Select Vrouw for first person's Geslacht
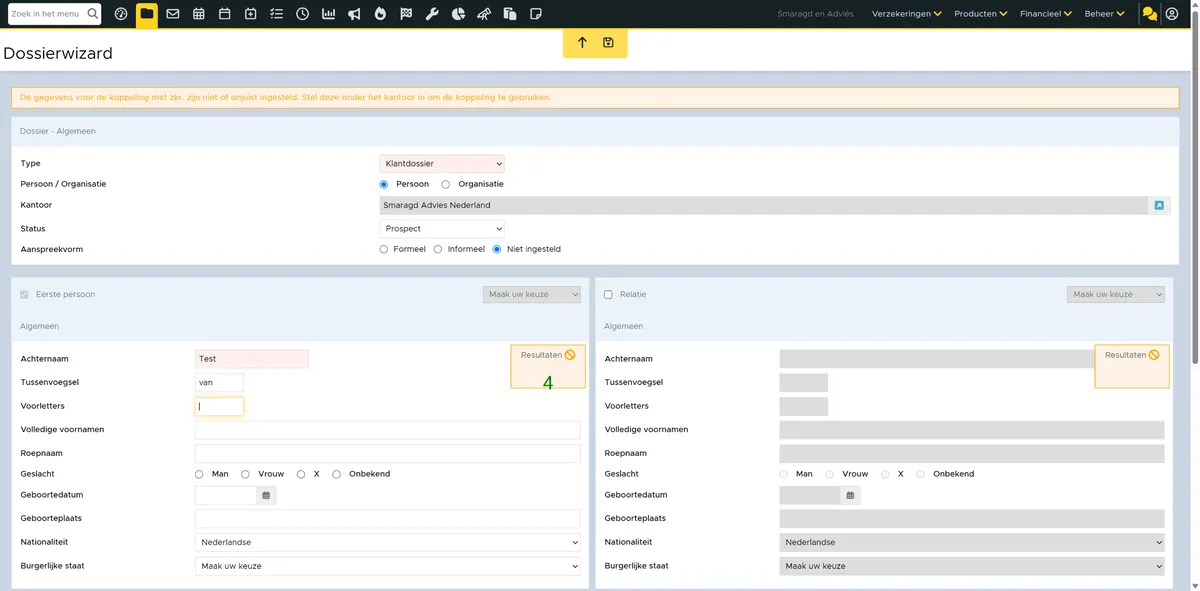 point(245,474)
